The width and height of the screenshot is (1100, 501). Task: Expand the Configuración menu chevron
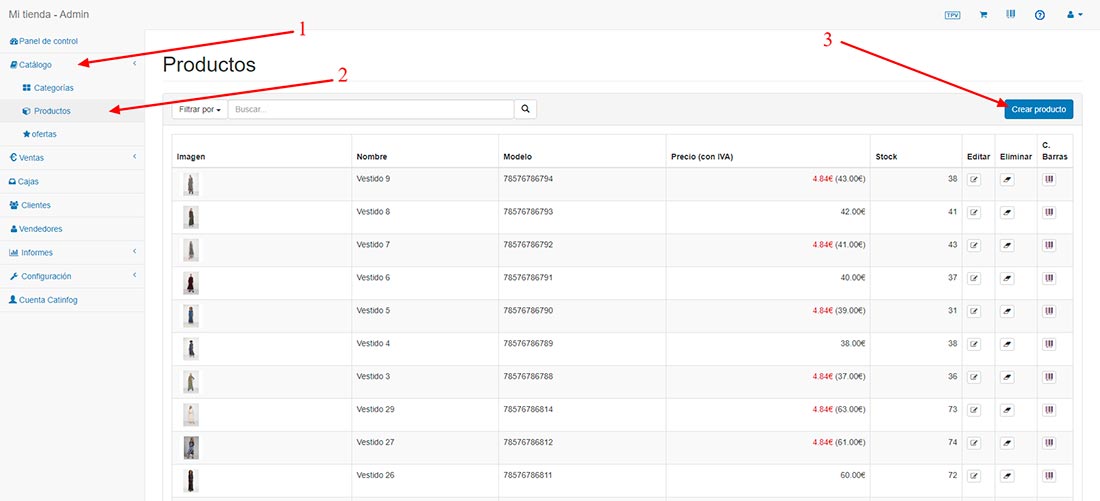134,275
